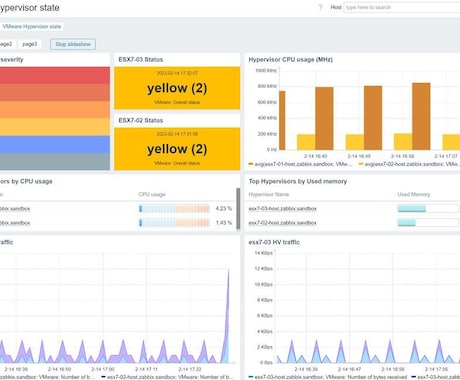
Task: Click esx7-02-host legend entry in CPU graph
Action: (x=409, y=164)
